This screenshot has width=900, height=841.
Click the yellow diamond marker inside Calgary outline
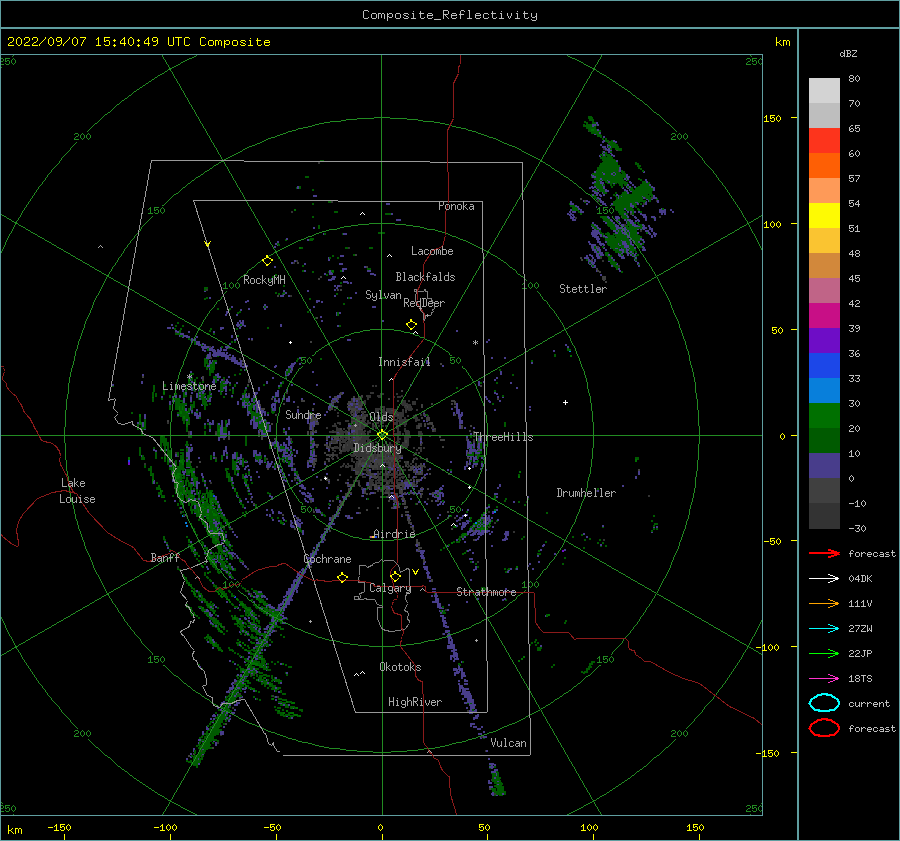[395, 576]
